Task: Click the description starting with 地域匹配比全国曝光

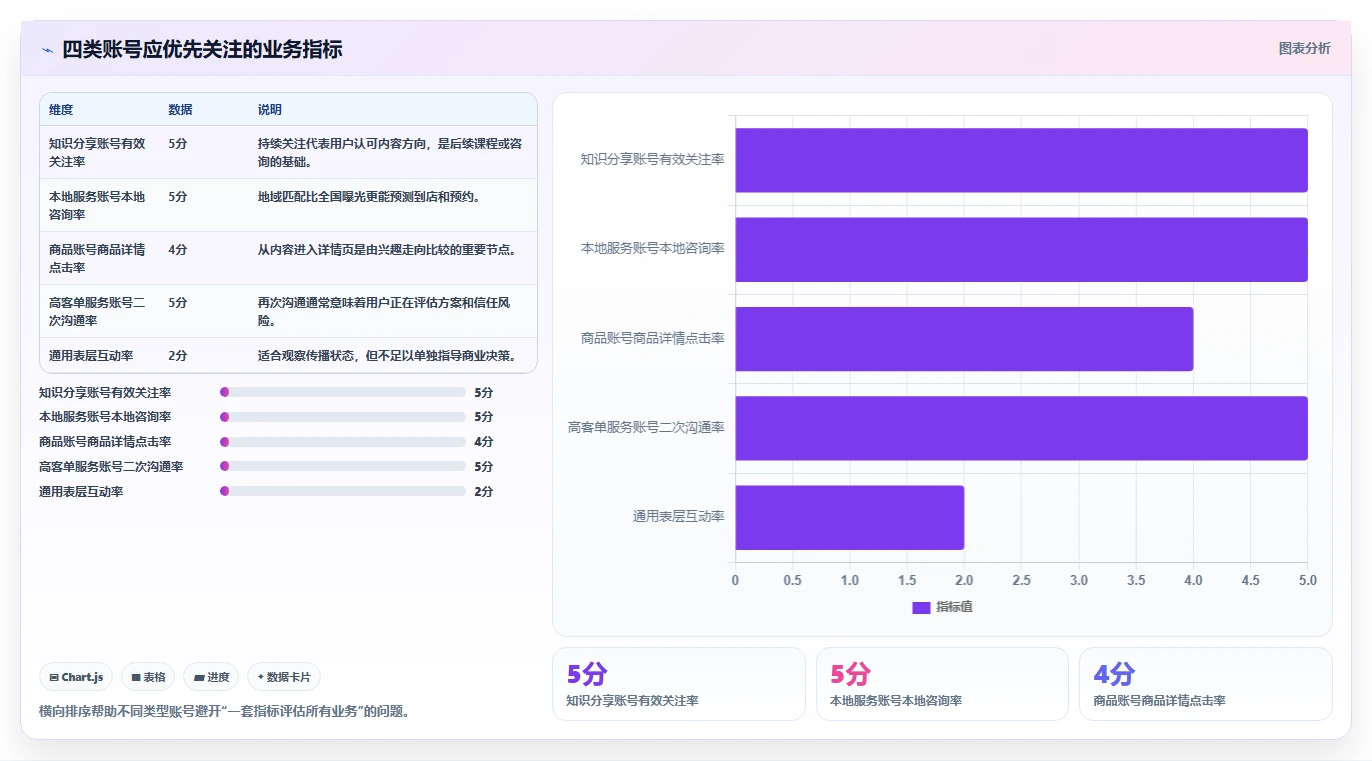Action: [x=369, y=197]
